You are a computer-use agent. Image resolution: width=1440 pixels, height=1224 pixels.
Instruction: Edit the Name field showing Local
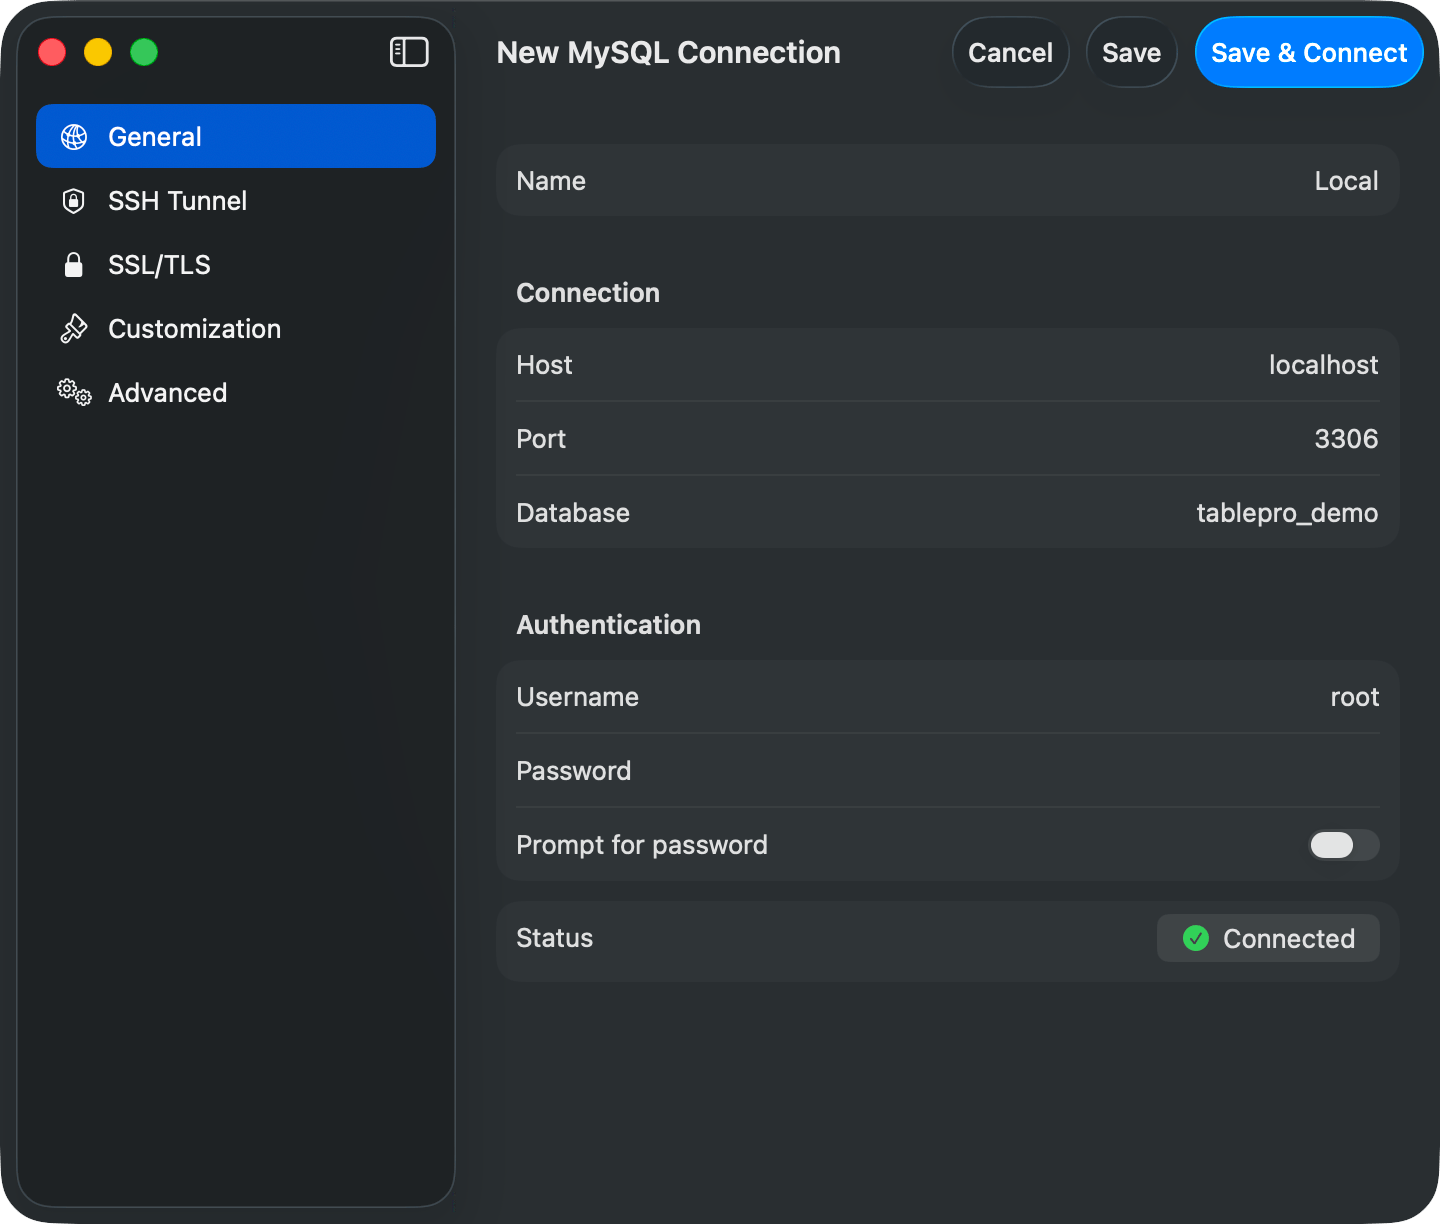pyautogui.click(x=948, y=180)
